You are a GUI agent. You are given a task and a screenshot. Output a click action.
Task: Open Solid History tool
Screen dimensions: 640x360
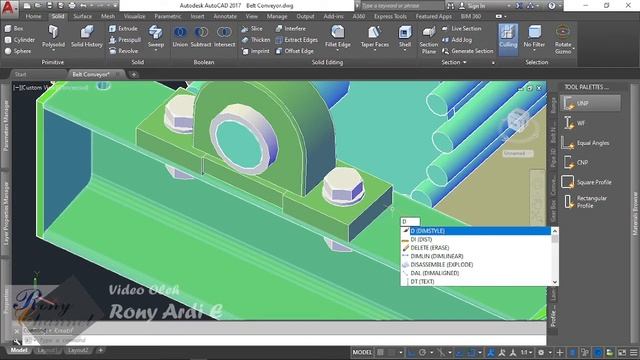tap(87, 36)
